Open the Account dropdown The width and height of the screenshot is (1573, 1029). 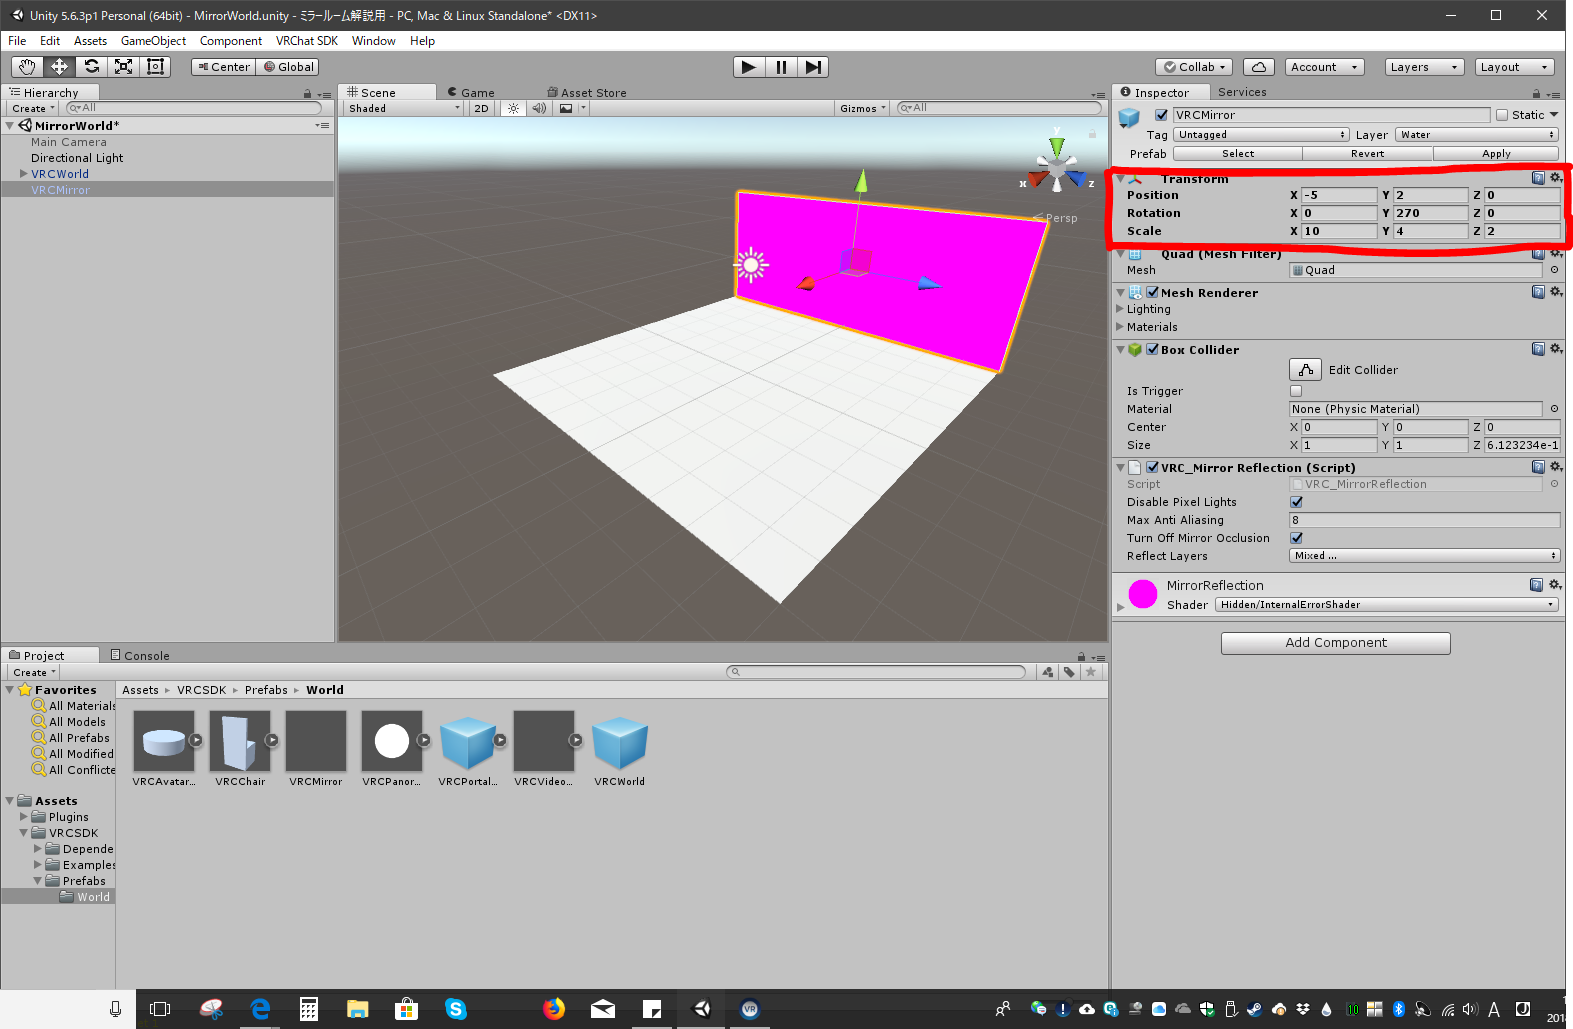tap(1325, 67)
